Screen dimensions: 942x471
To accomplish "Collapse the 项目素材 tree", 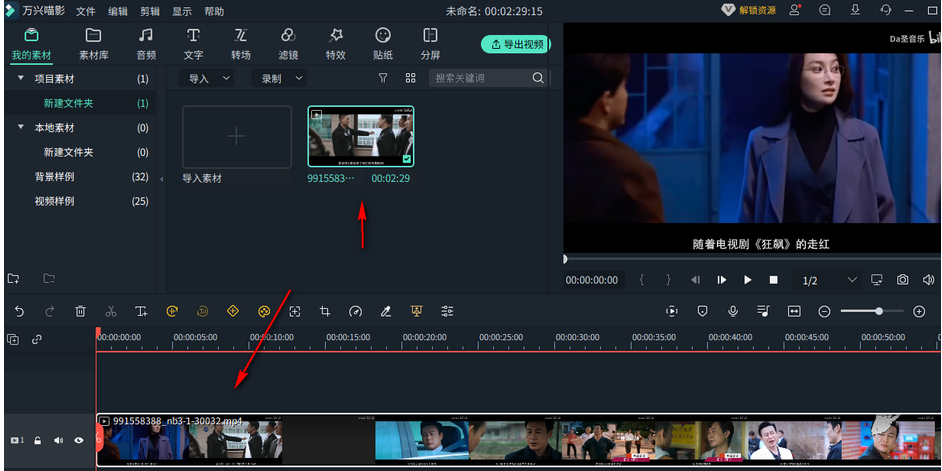I will click(20, 78).
